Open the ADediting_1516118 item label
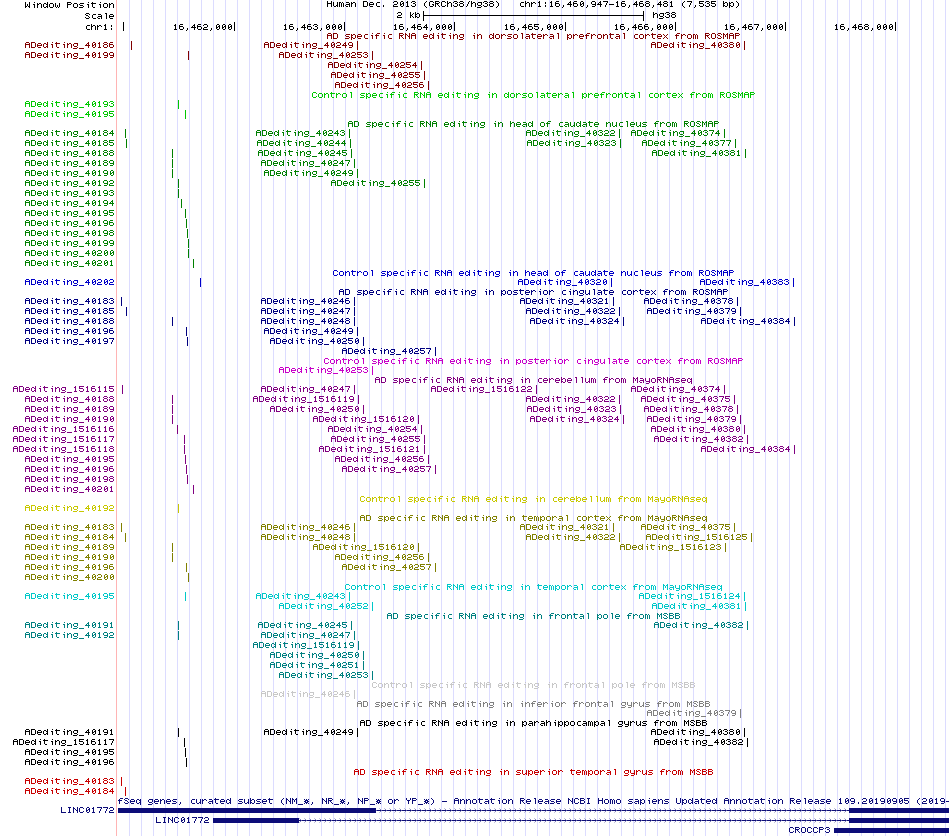 click(63, 450)
